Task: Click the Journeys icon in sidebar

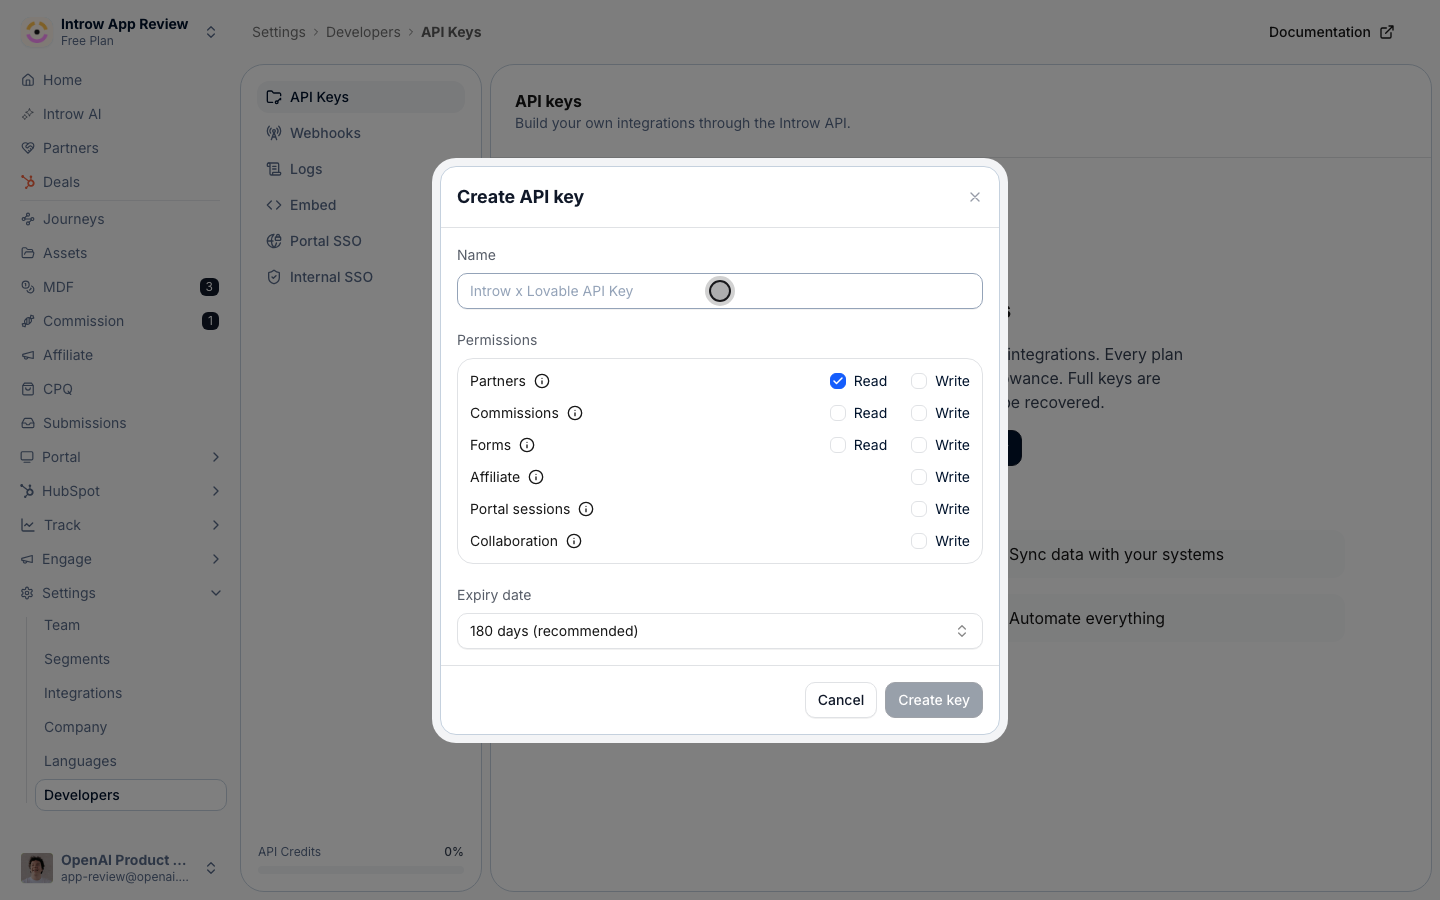Action: (28, 219)
